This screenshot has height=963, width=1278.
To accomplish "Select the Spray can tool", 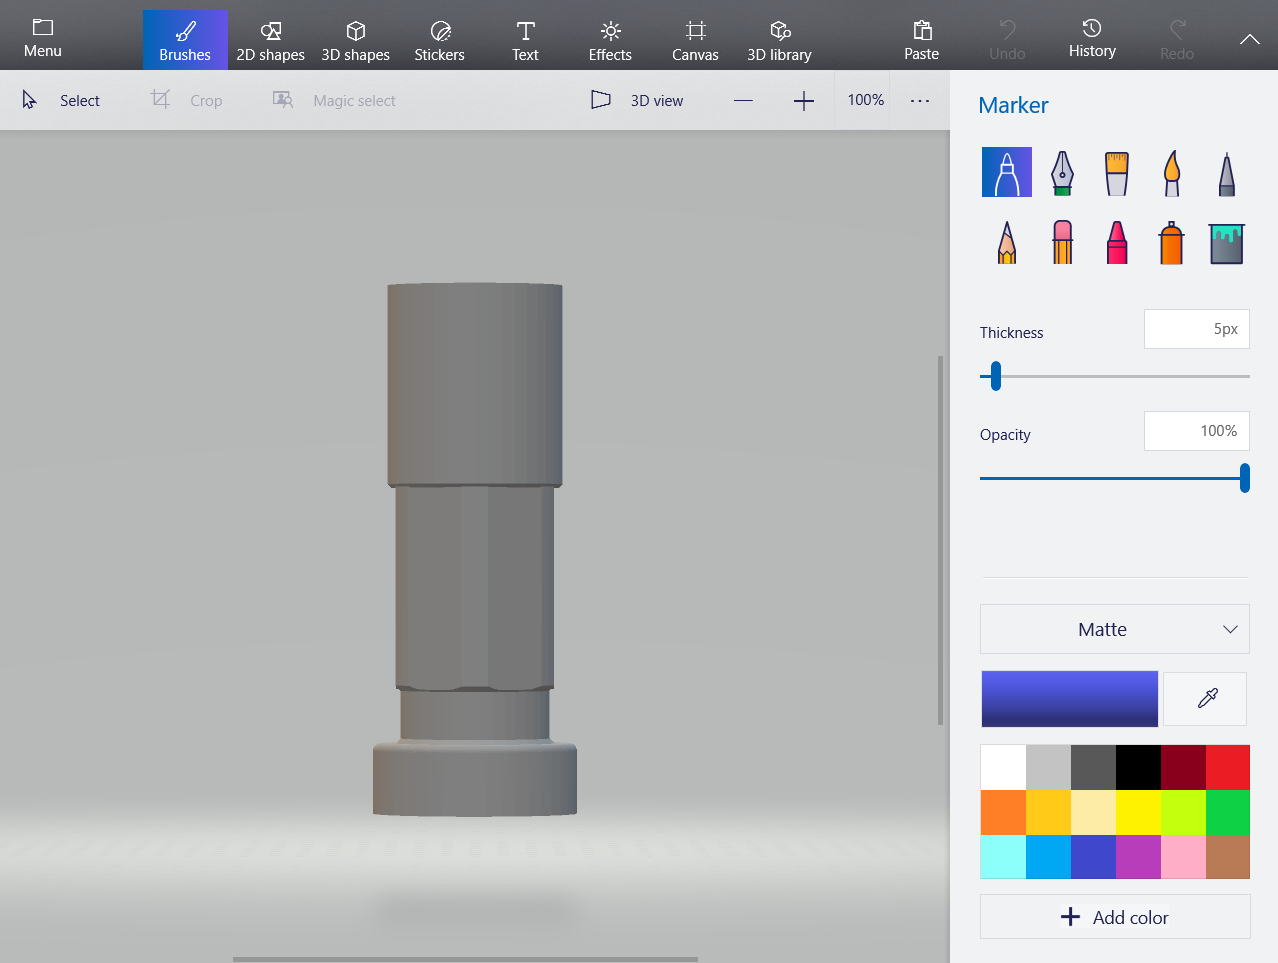I will coord(1171,243).
